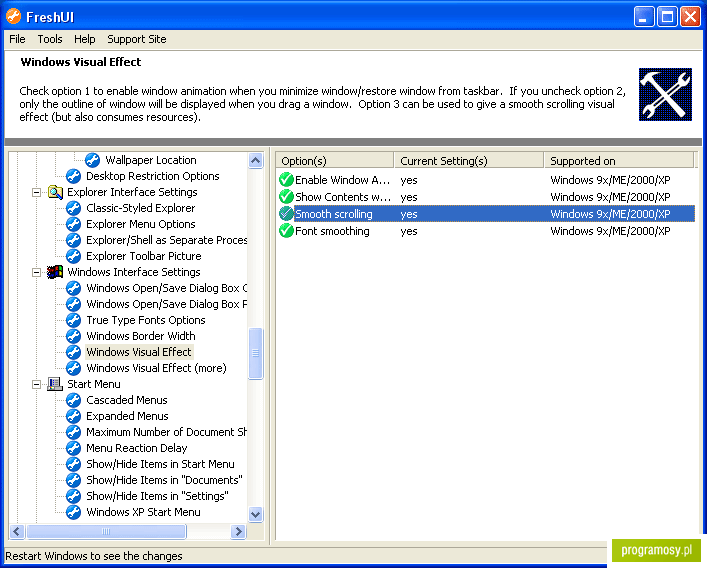Click the Windows Visual Effect wrench icon
This screenshot has width=707, height=568.
pyautogui.click(x=73, y=352)
